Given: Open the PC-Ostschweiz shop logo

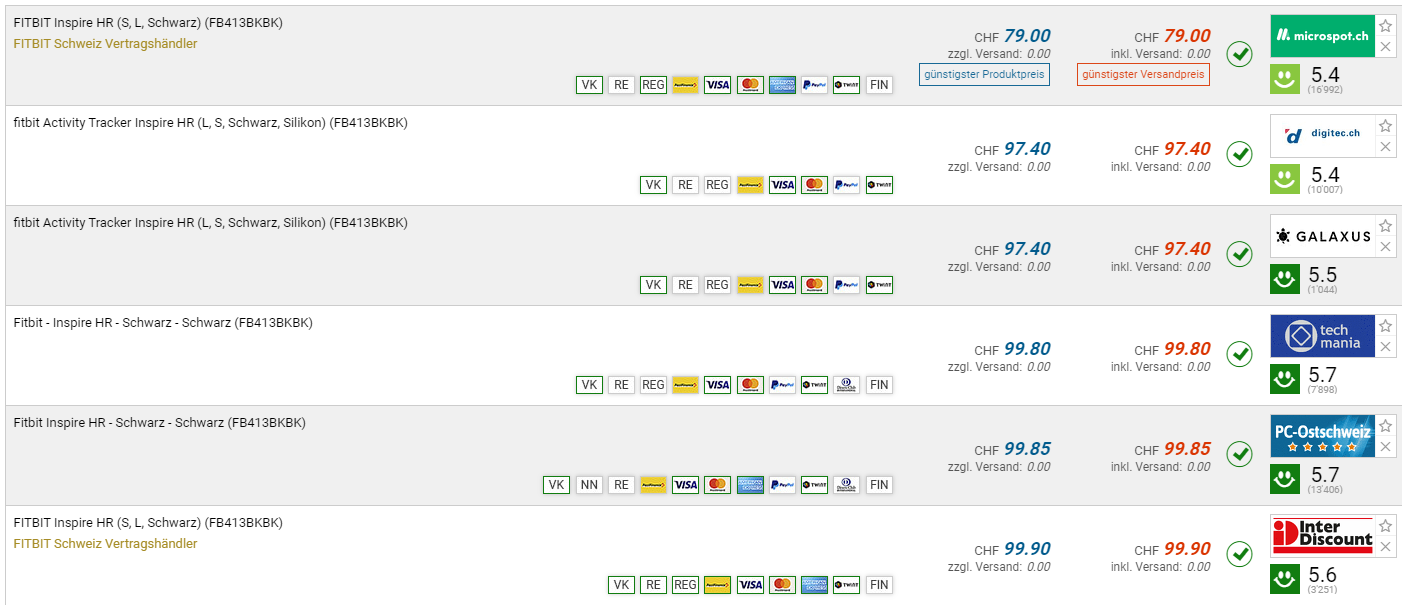Looking at the screenshot, I should coord(1322,436).
